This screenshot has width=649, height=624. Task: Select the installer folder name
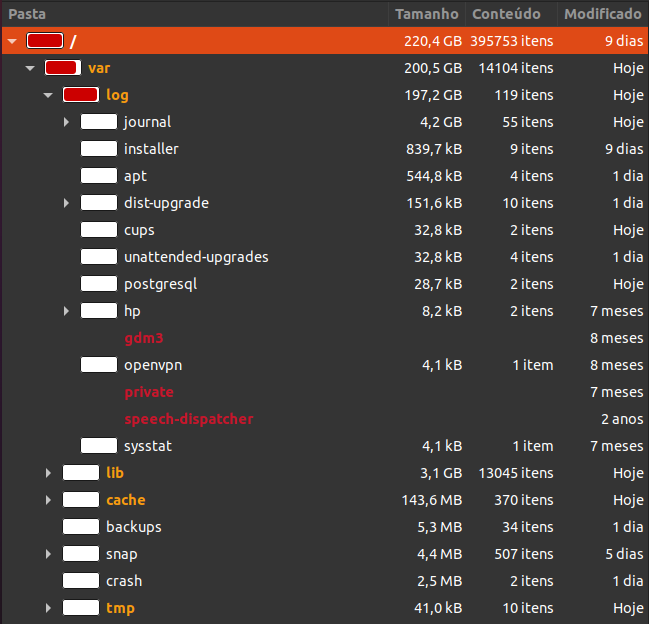coord(151,149)
